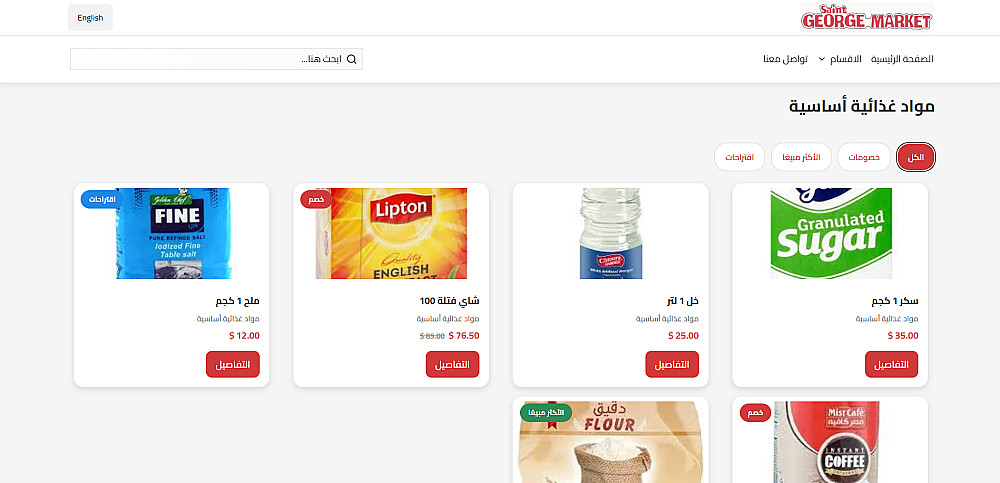The height and width of the screenshot is (483, 1000).
Task: Open the Granulated Sugar product image
Action: click(831, 233)
